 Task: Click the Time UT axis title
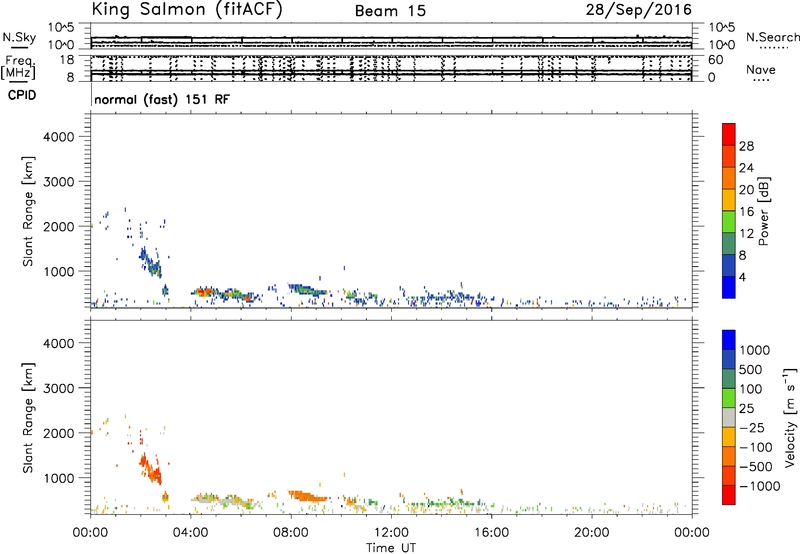[x=391, y=548]
